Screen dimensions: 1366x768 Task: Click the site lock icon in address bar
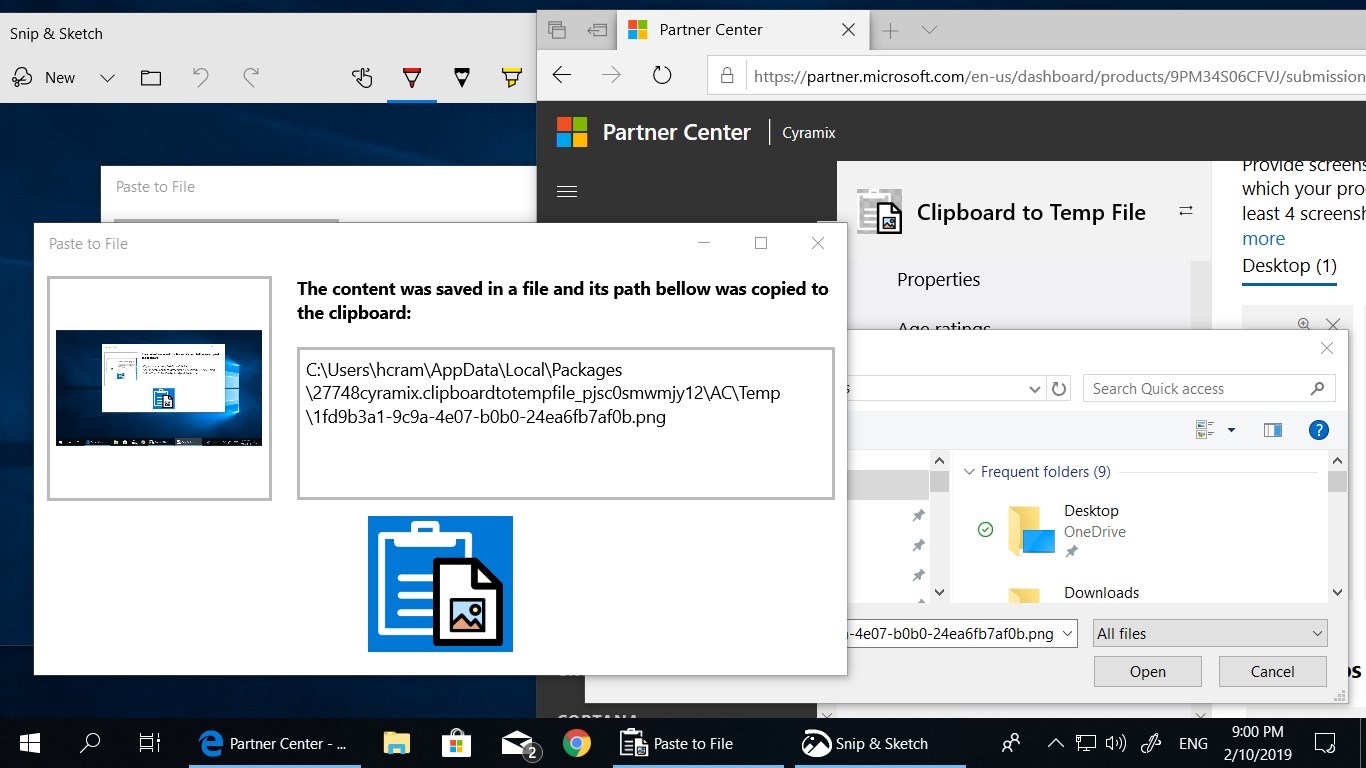click(x=727, y=76)
